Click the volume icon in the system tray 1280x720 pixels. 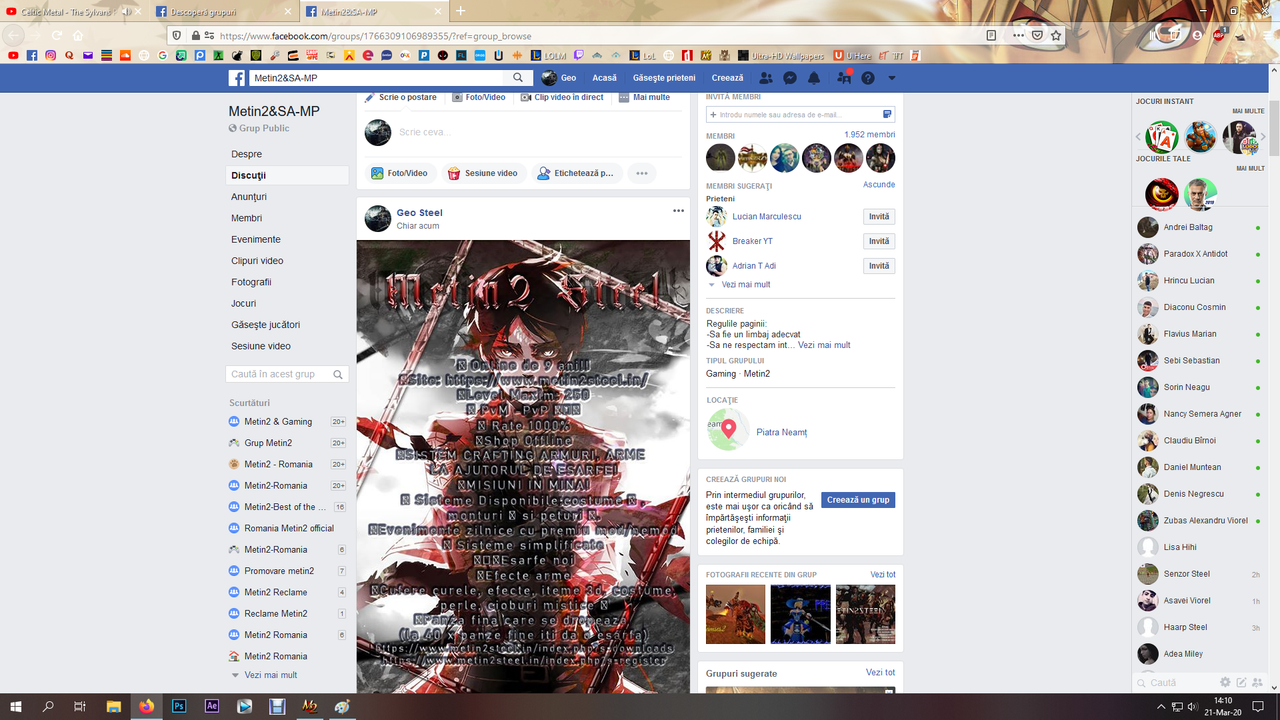[1193, 706]
